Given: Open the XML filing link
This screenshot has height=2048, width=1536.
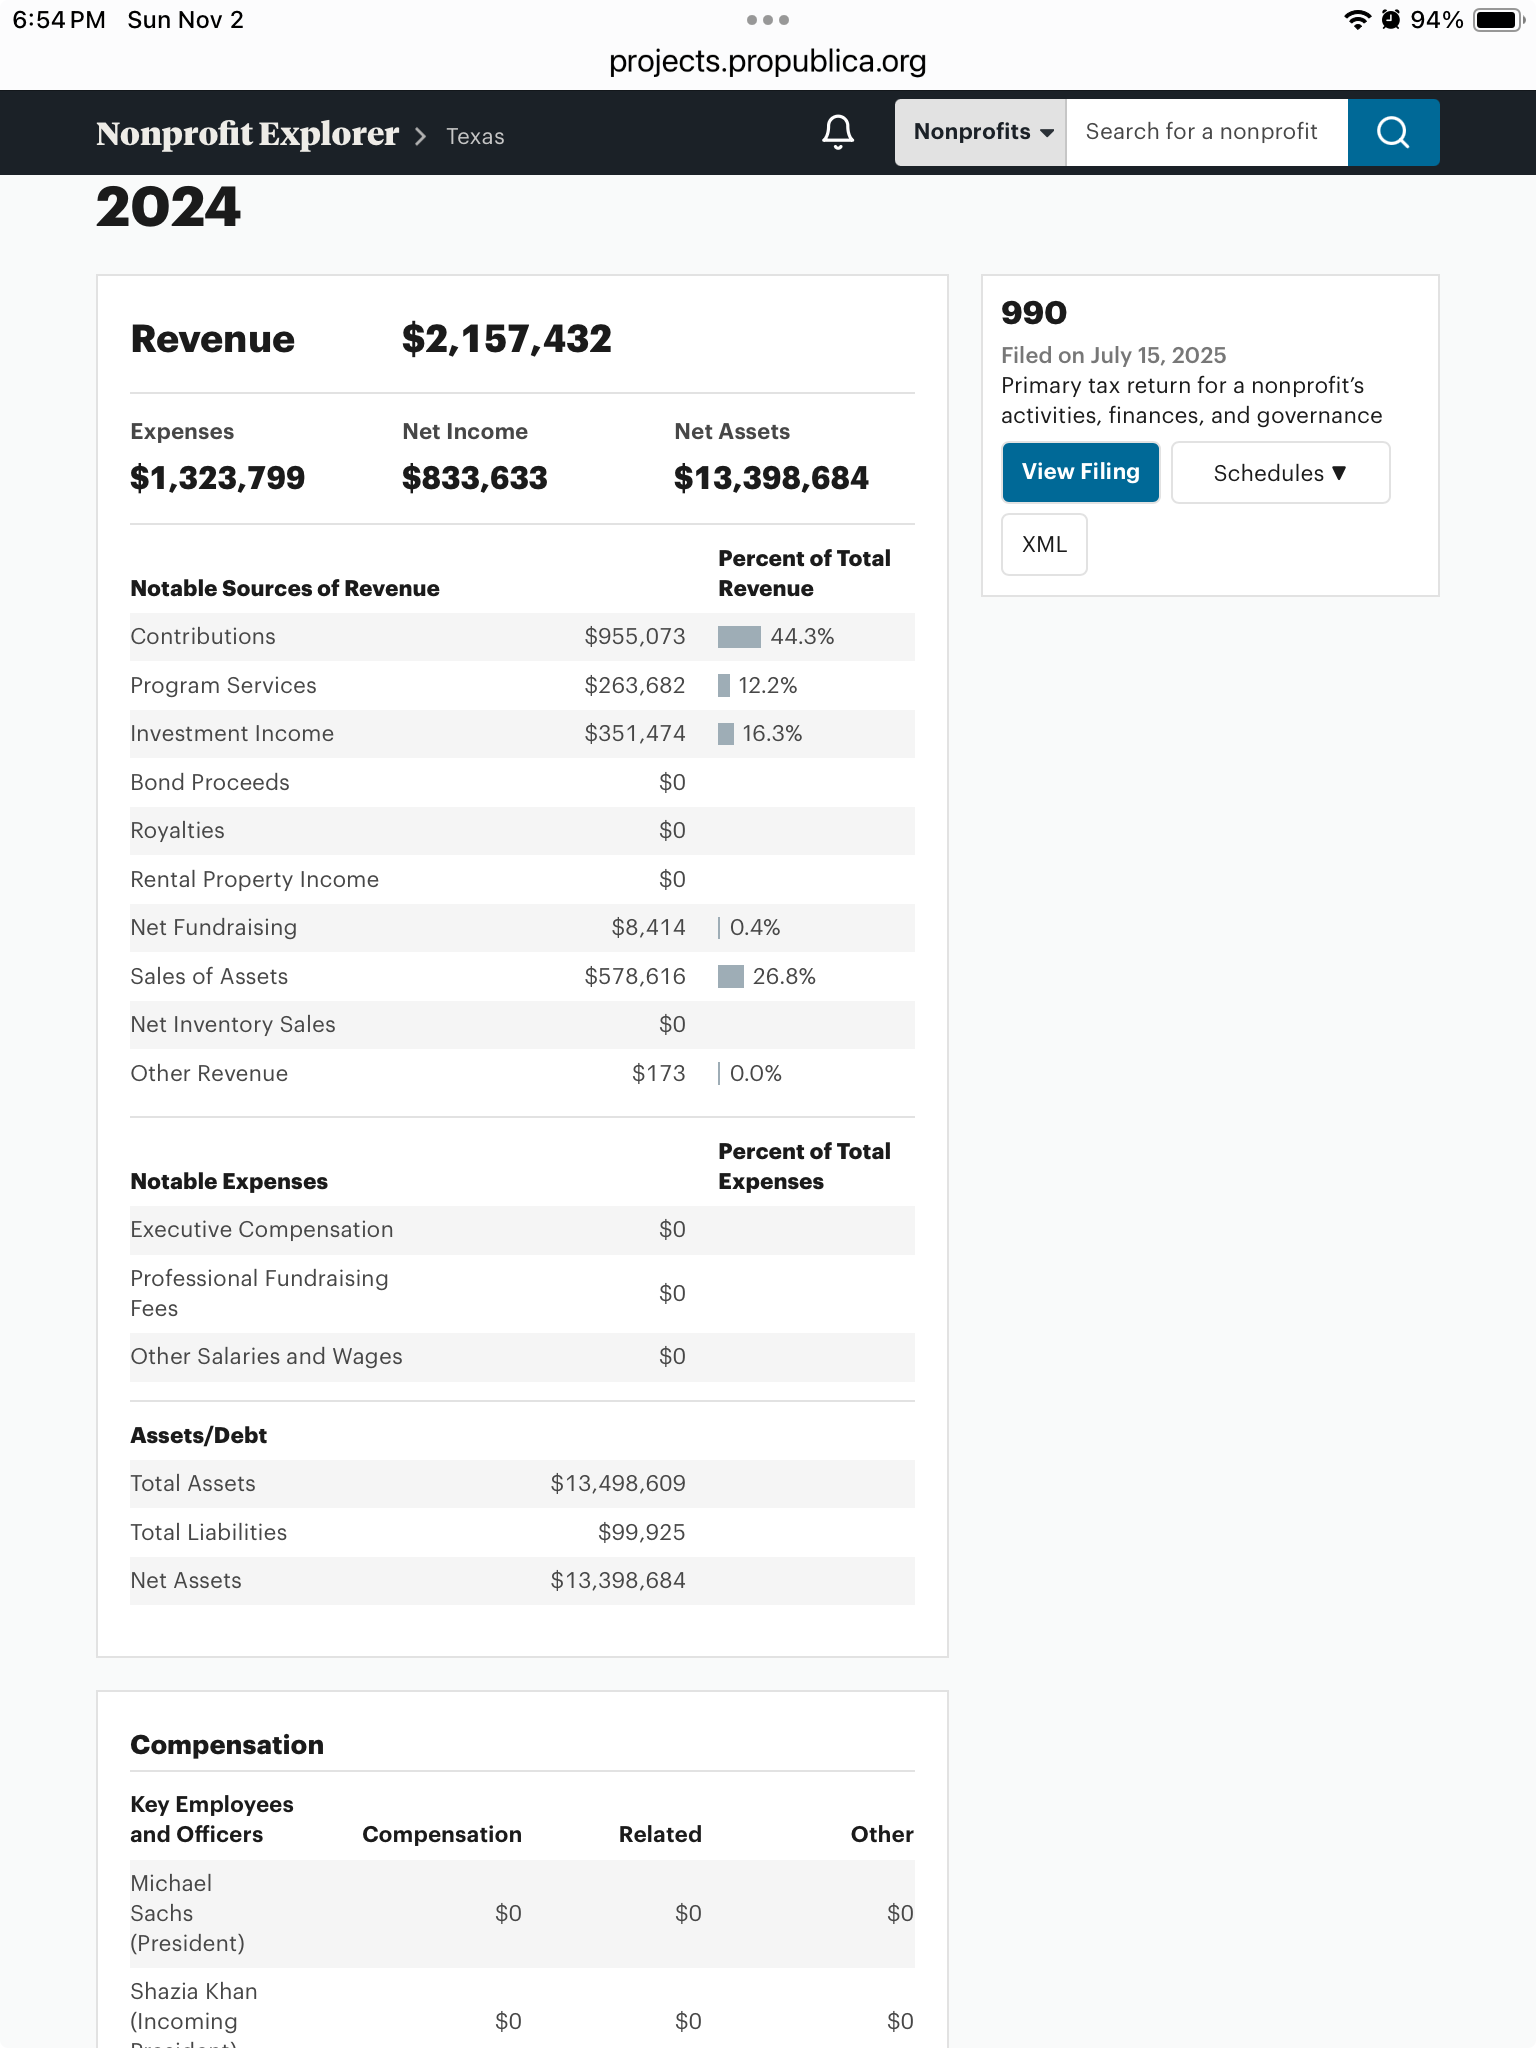Looking at the screenshot, I should pyautogui.click(x=1044, y=545).
